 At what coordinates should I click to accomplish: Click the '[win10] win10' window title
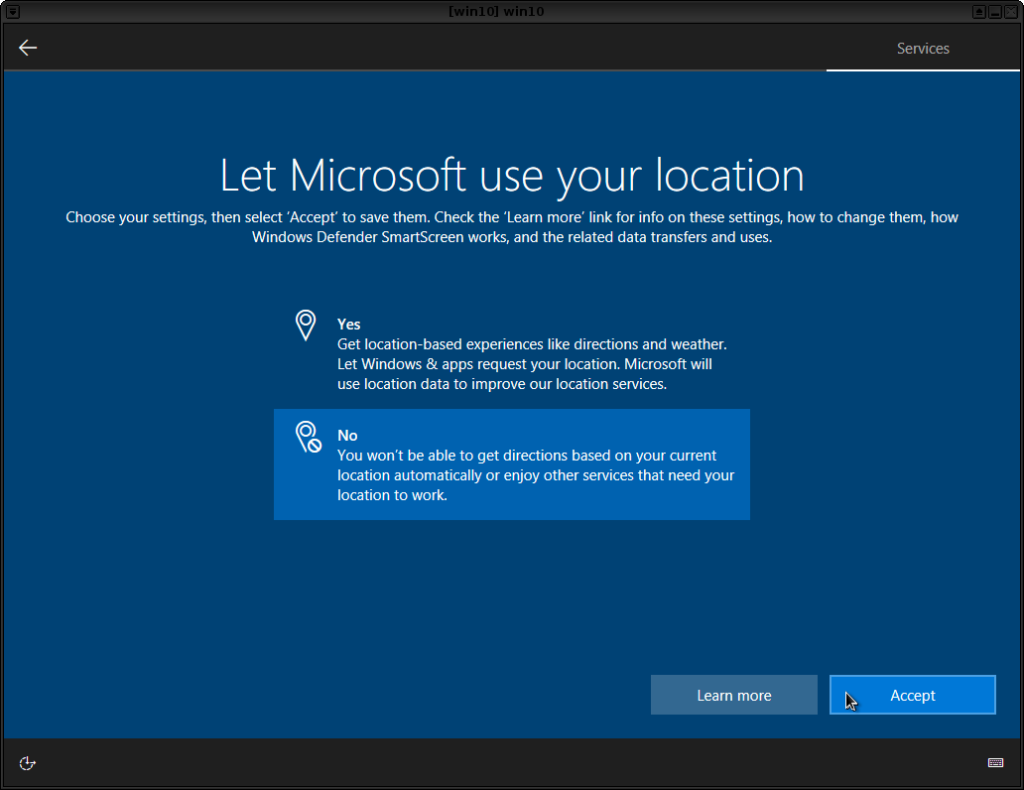pos(496,11)
